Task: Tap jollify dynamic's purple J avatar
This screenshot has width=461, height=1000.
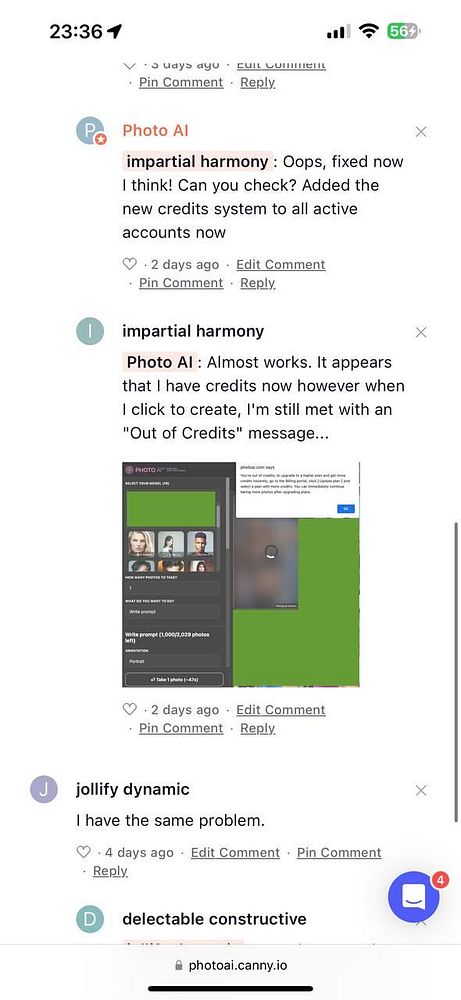Action: click(x=44, y=790)
